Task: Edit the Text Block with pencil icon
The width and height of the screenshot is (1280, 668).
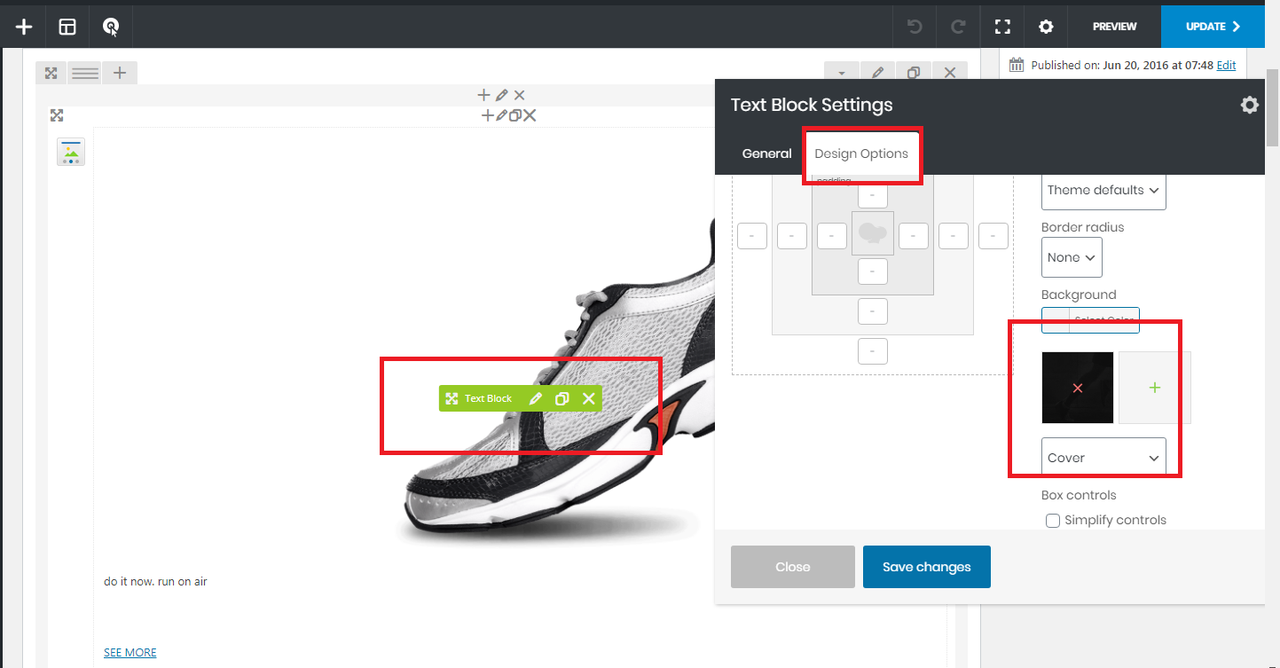Action: pos(536,399)
